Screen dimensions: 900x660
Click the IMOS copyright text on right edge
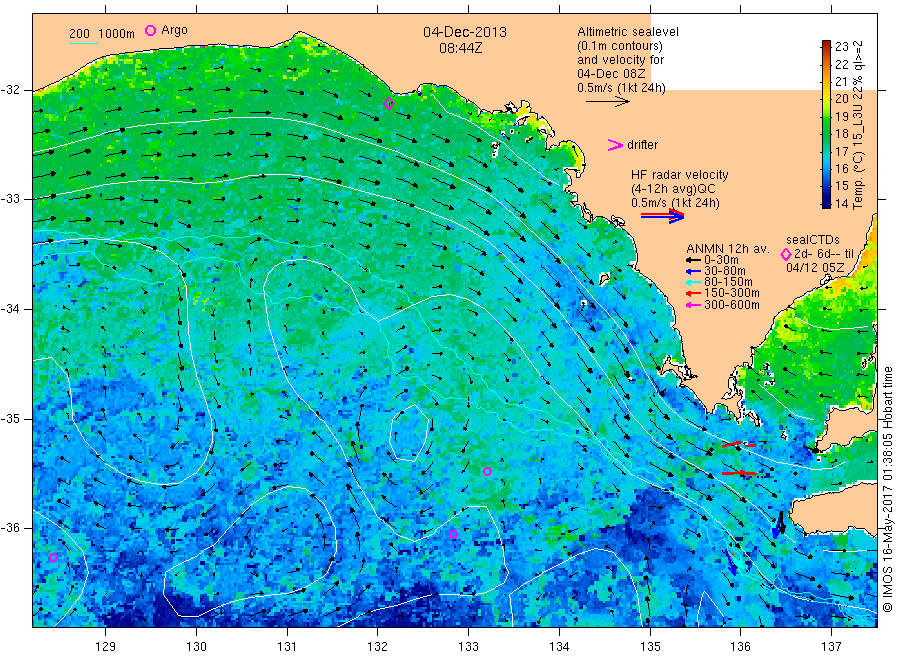[888, 488]
